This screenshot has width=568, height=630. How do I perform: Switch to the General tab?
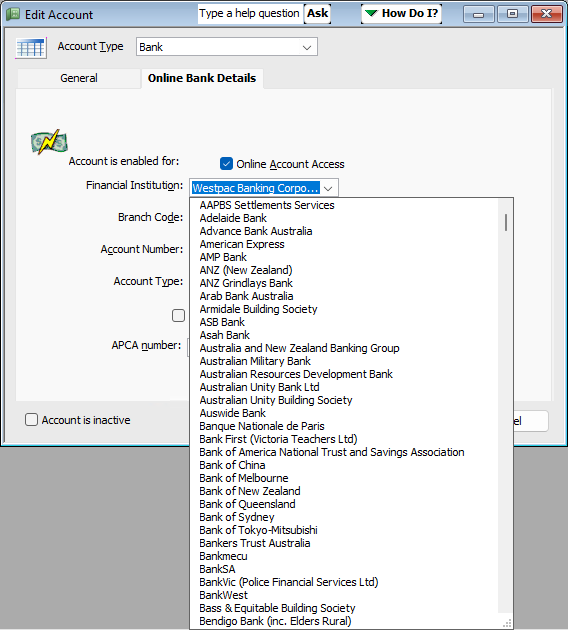click(x=79, y=78)
